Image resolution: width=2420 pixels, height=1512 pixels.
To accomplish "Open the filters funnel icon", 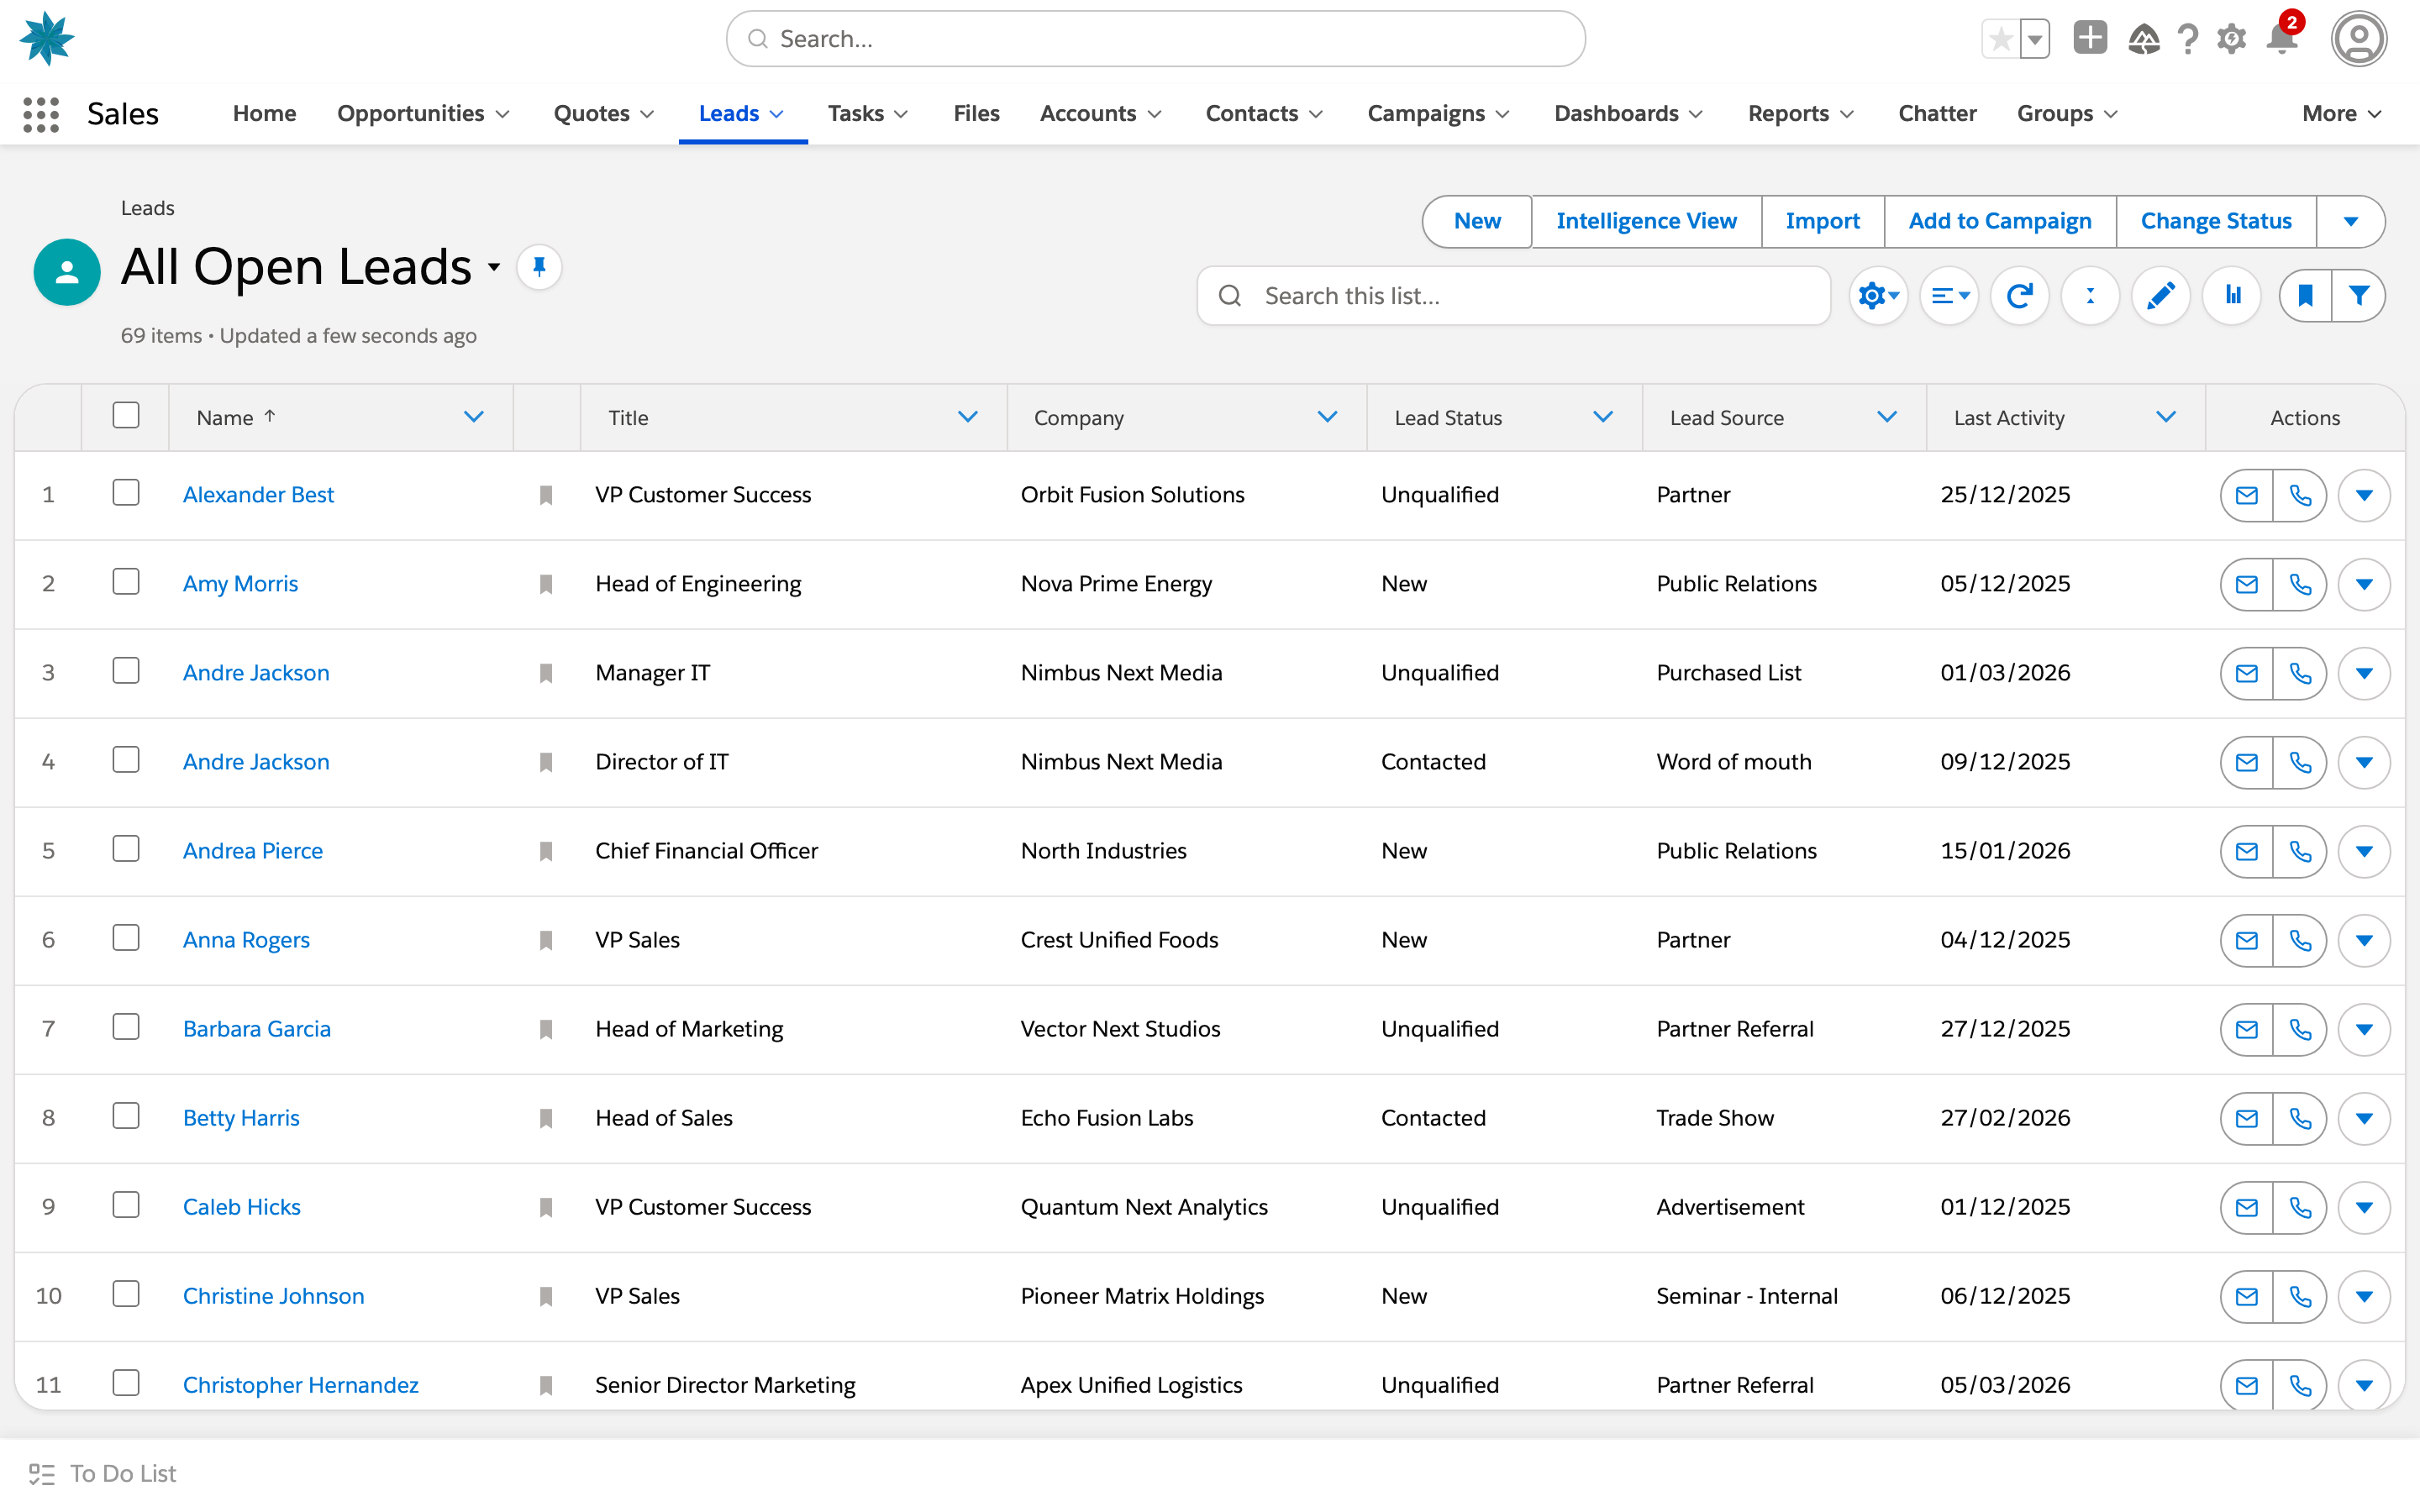I will [2359, 296].
